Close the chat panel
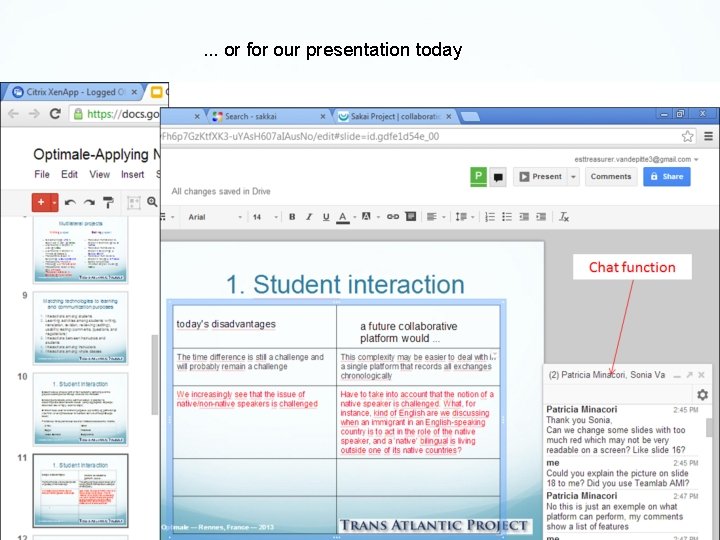The image size is (720, 540). [x=701, y=375]
